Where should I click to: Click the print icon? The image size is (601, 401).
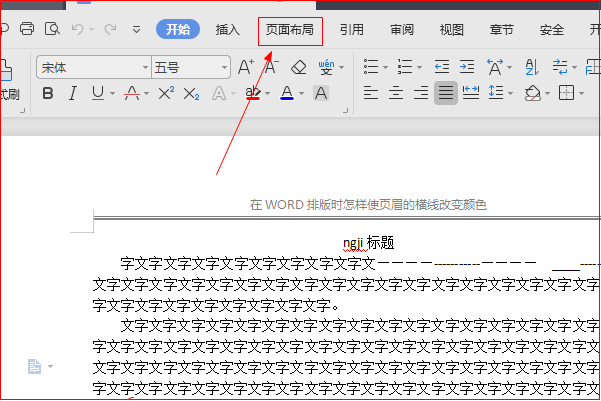click(x=27, y=29)
